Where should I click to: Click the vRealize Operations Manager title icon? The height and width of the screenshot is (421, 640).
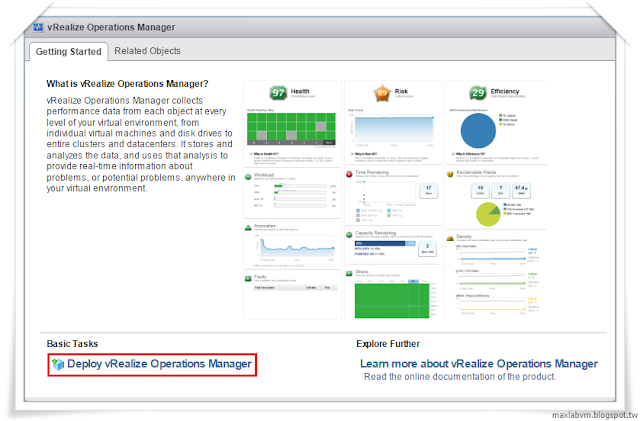[x=38, y=27]
